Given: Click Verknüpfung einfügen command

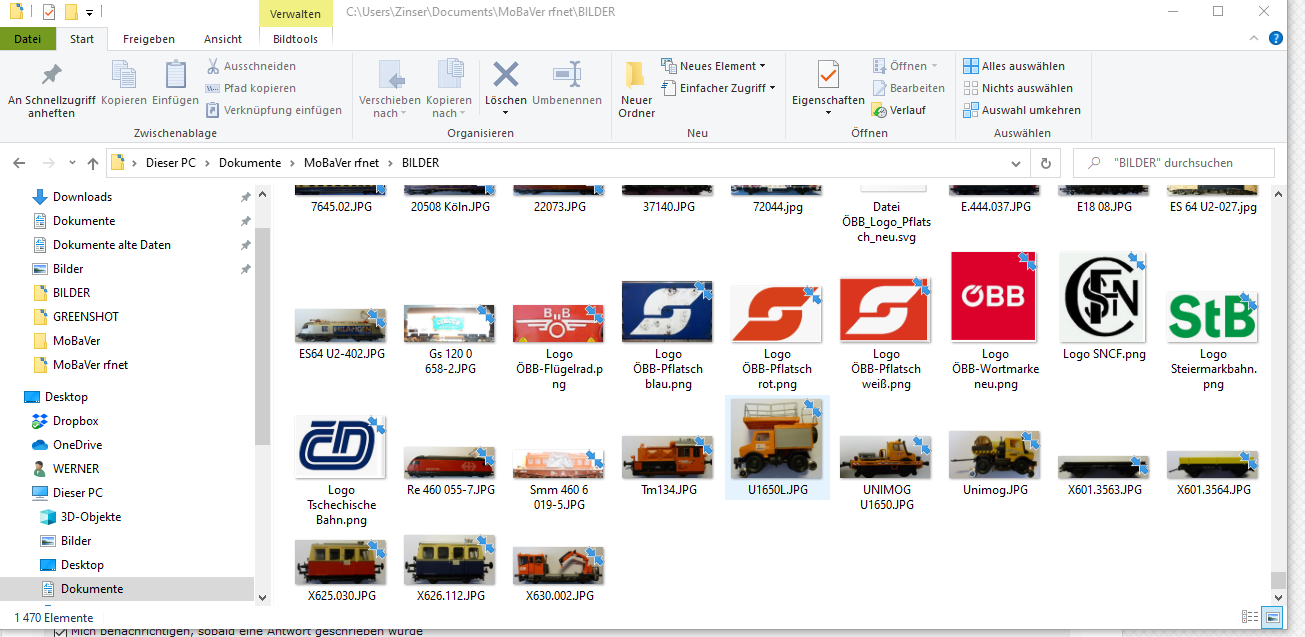Looking at the screenshot, I should coord(274,110).
